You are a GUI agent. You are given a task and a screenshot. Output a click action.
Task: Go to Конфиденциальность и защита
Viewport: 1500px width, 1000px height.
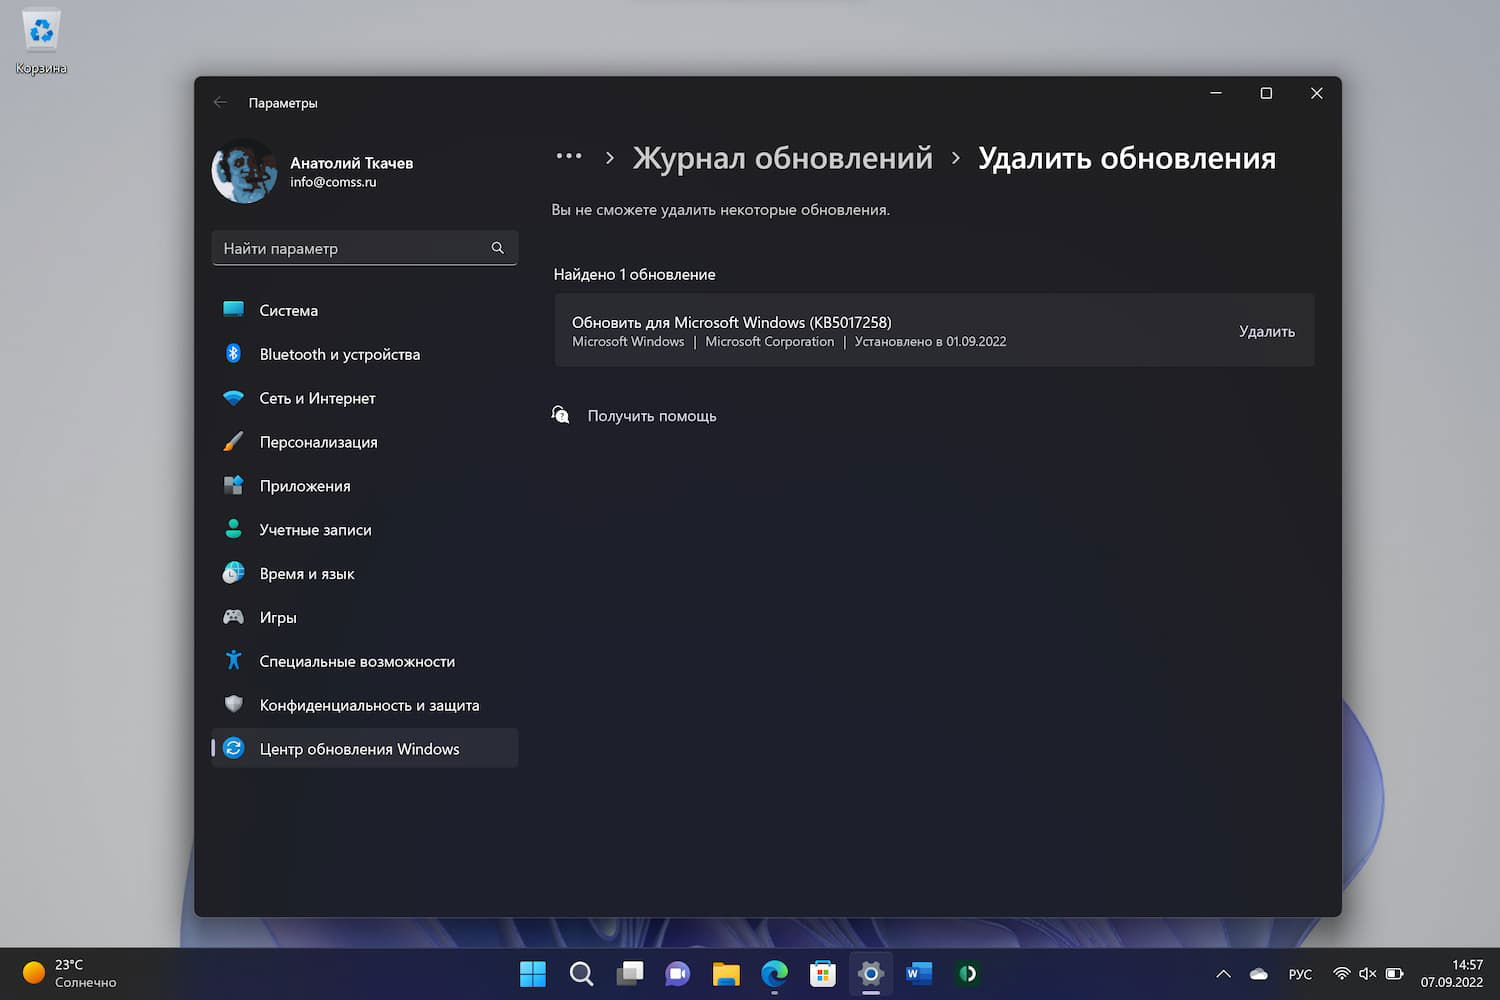point(364,705)
